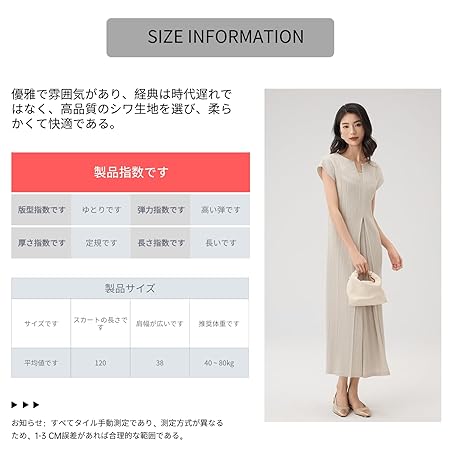
Task: Click the スカートの長さです column header
Action: click(x=100, y=323)
